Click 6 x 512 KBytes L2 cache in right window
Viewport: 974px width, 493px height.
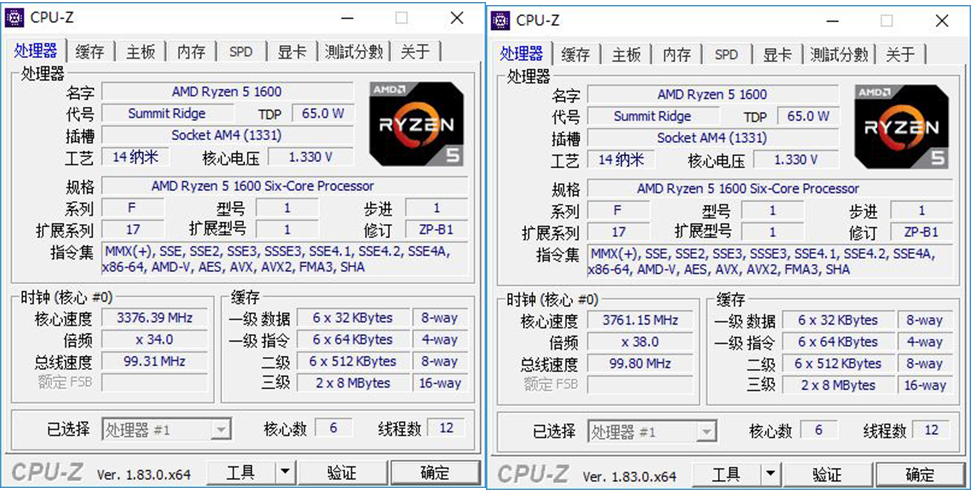pyautogui.click(x=838, y=364)
